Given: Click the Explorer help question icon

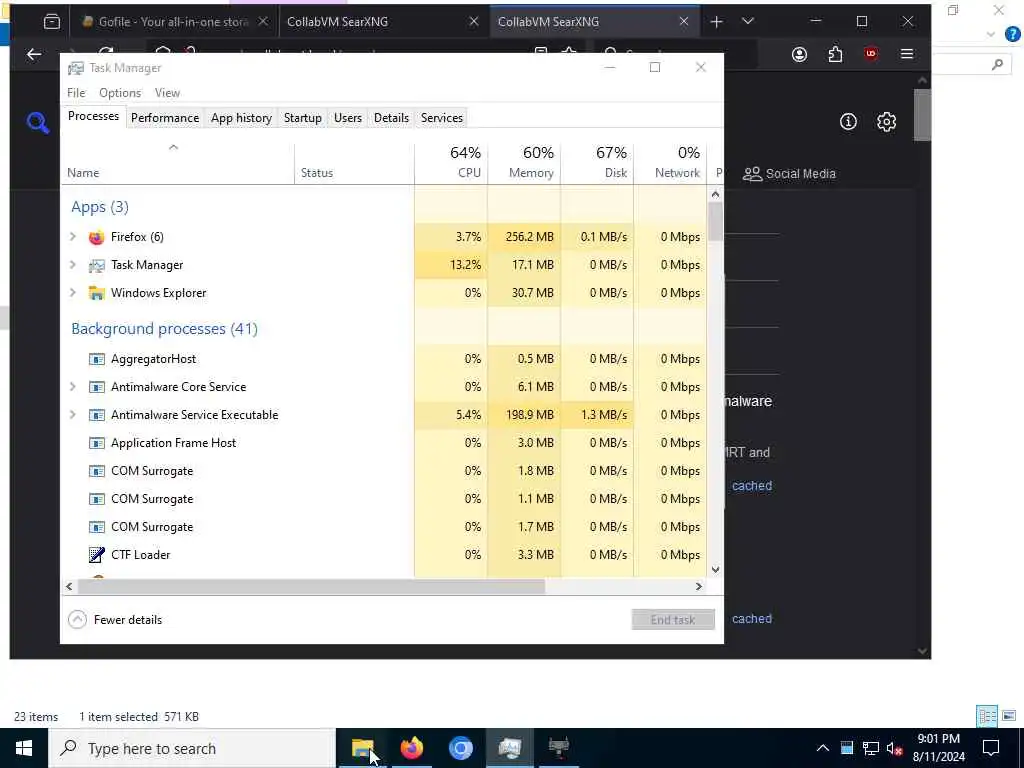Looking at the screenshot, I should click(x=1012, y=35).
